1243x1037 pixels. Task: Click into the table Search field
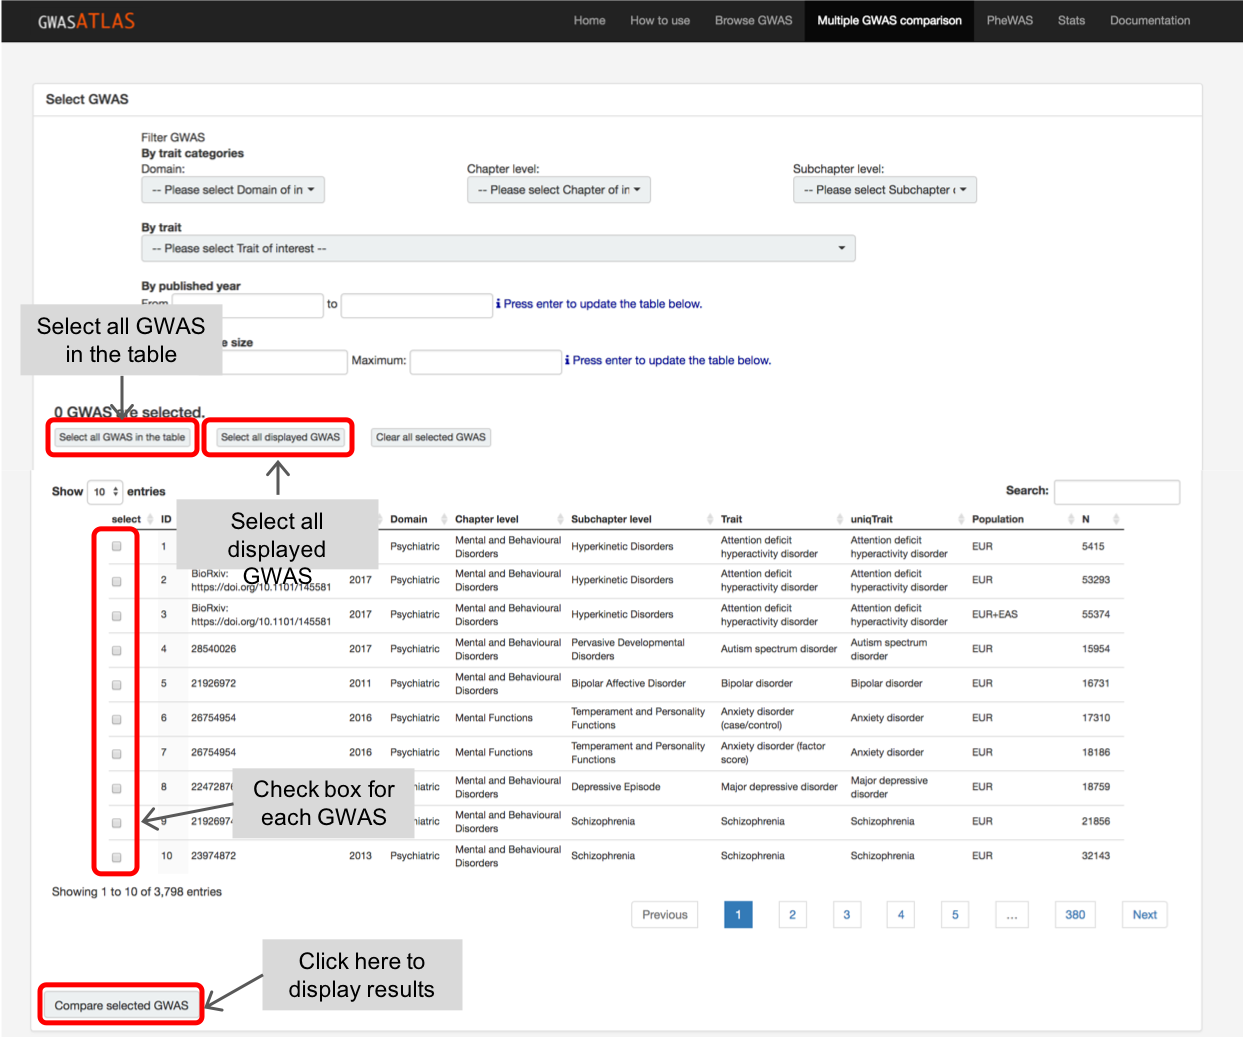1116,492
